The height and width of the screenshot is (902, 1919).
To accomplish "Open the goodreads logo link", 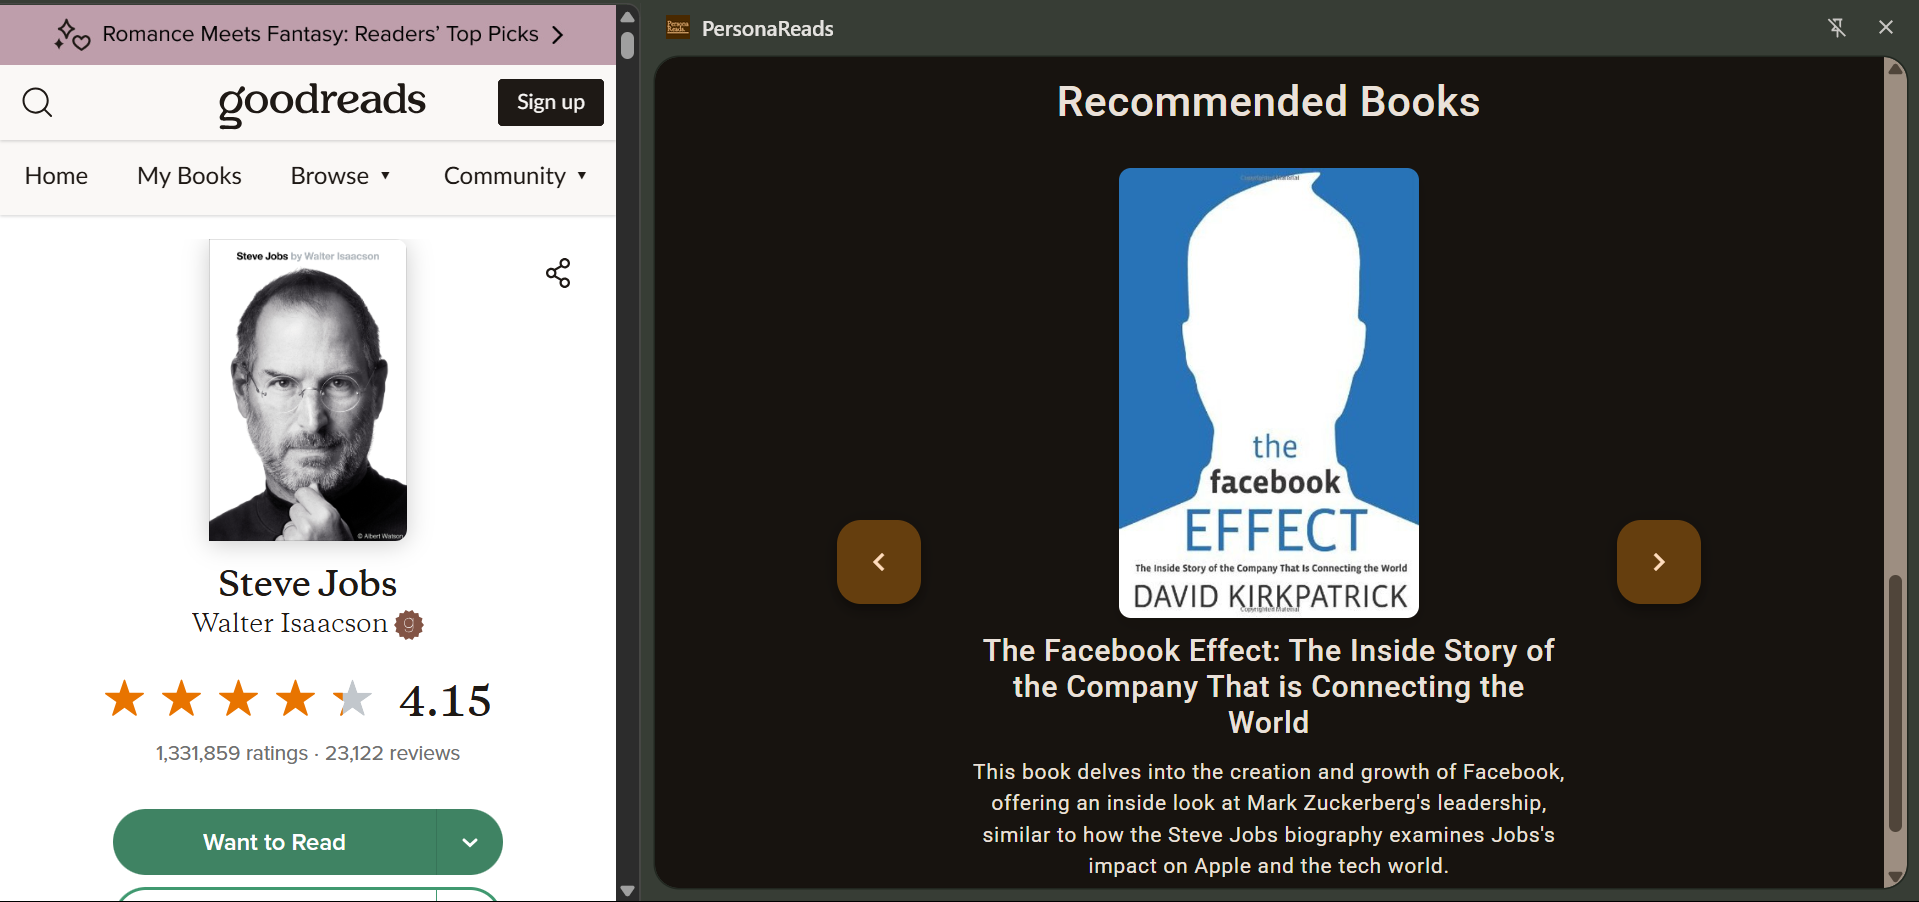I will (x=322, y=103).
